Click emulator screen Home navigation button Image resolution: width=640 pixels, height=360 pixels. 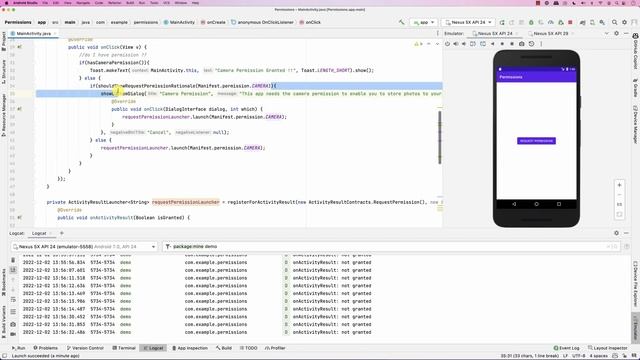[536, 204]
